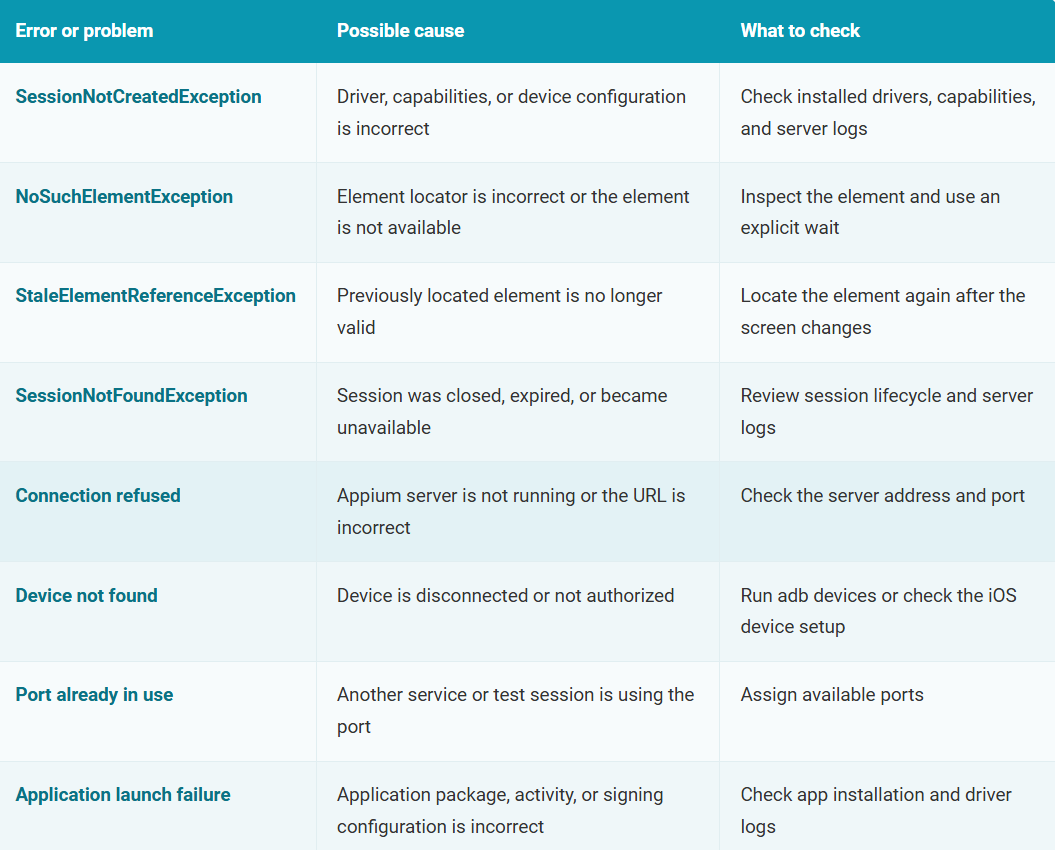The height and width of the screenshot is (850, 1055).
Task: Click 'Previously located element is no longer valid'
Action: (499, 312)
